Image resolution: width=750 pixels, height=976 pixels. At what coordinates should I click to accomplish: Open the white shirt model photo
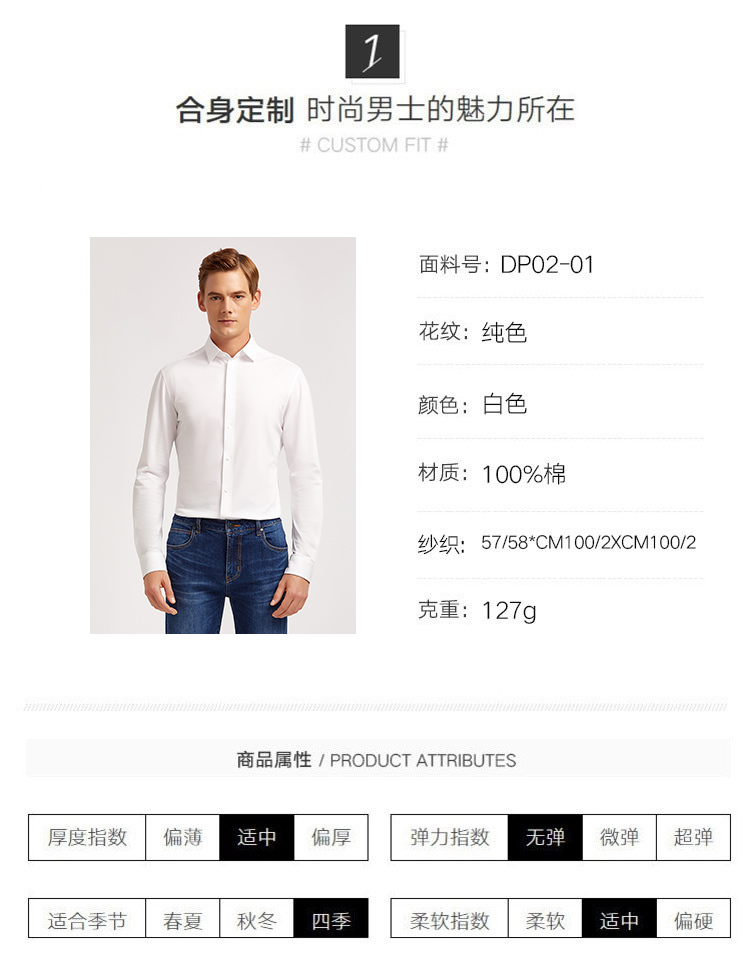(223, 435)
